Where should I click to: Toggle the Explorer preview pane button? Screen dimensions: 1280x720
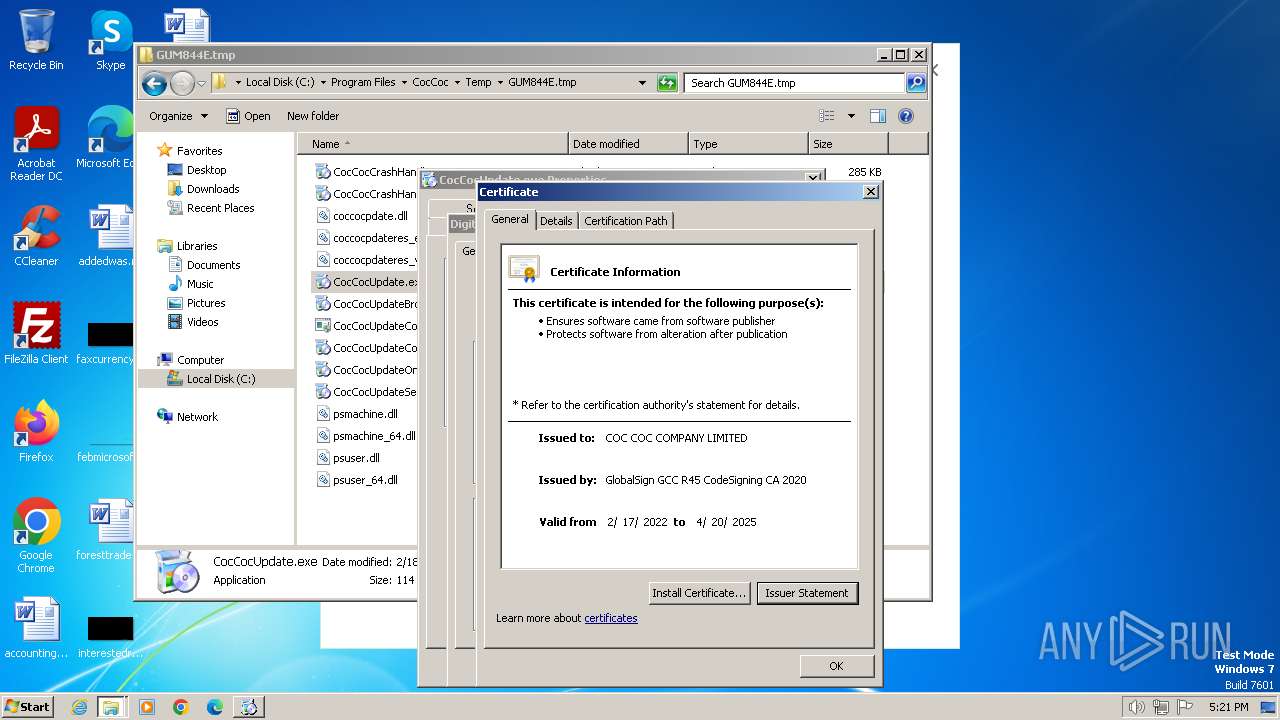(877, 116)
